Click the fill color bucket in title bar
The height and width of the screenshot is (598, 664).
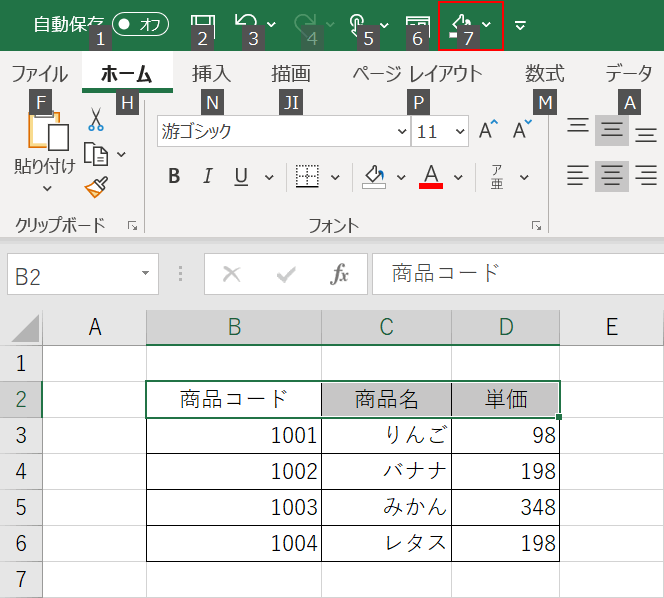point(462,25)
